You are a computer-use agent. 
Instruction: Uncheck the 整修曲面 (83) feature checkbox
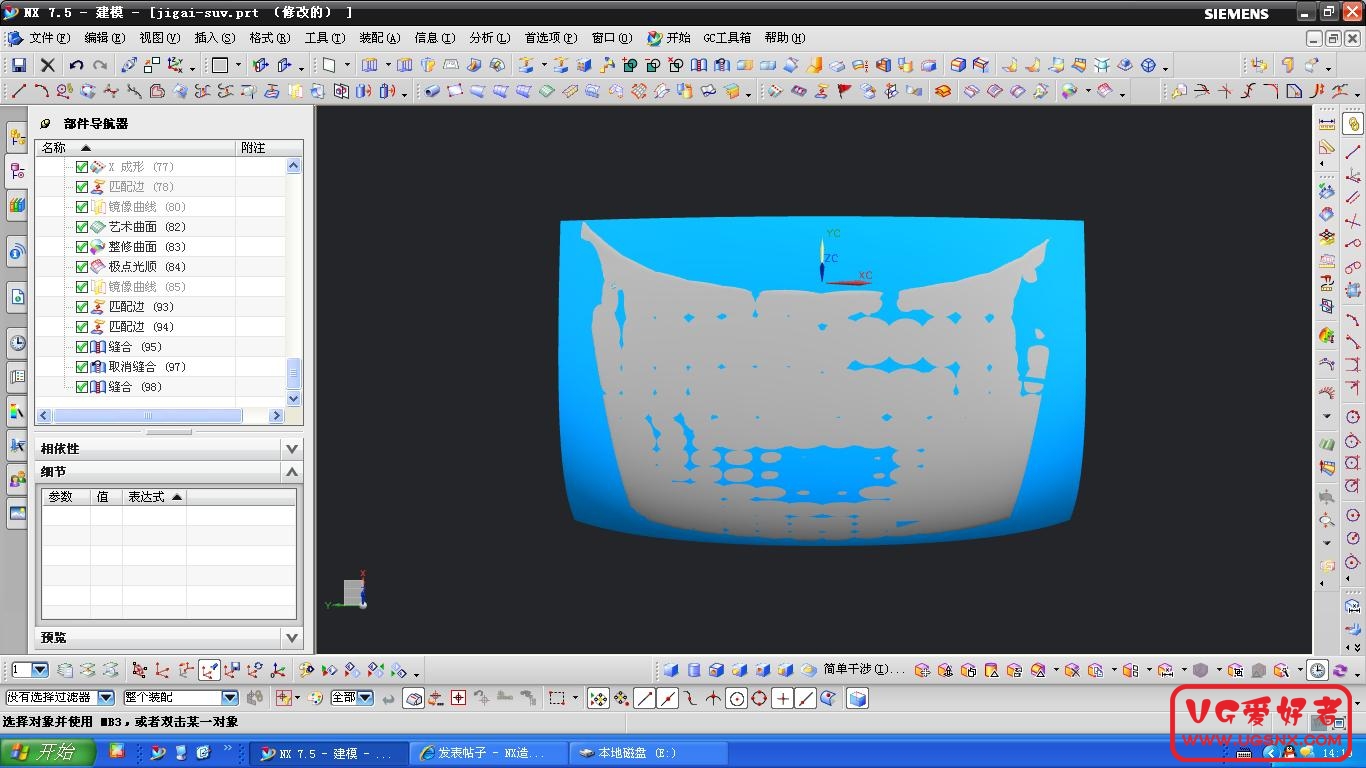click(x=82, y=247)
